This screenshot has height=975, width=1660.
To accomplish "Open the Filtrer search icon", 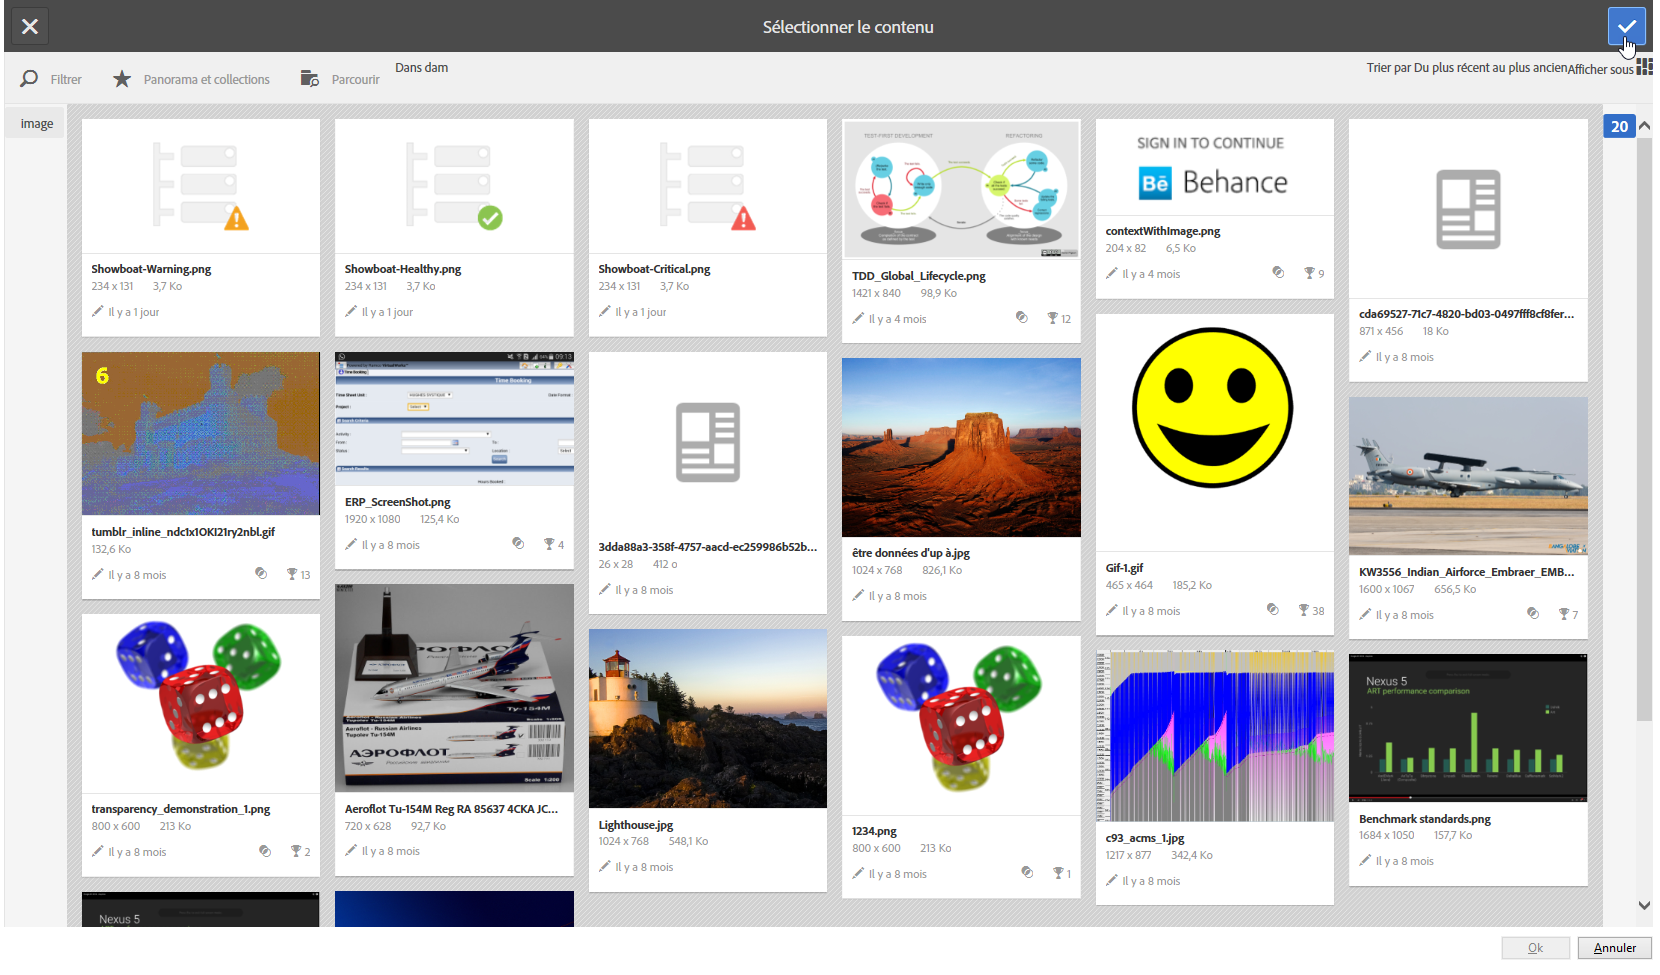I will click(30, 79).
